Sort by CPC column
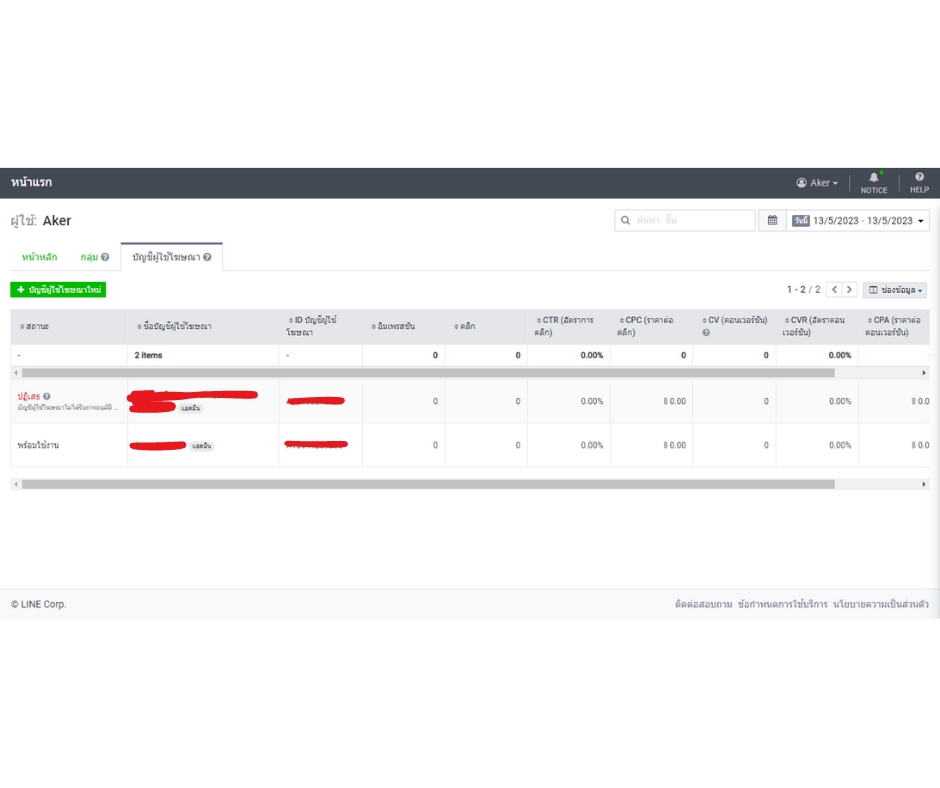This screenshot has width=940, height=788. (x=646, y=326)
